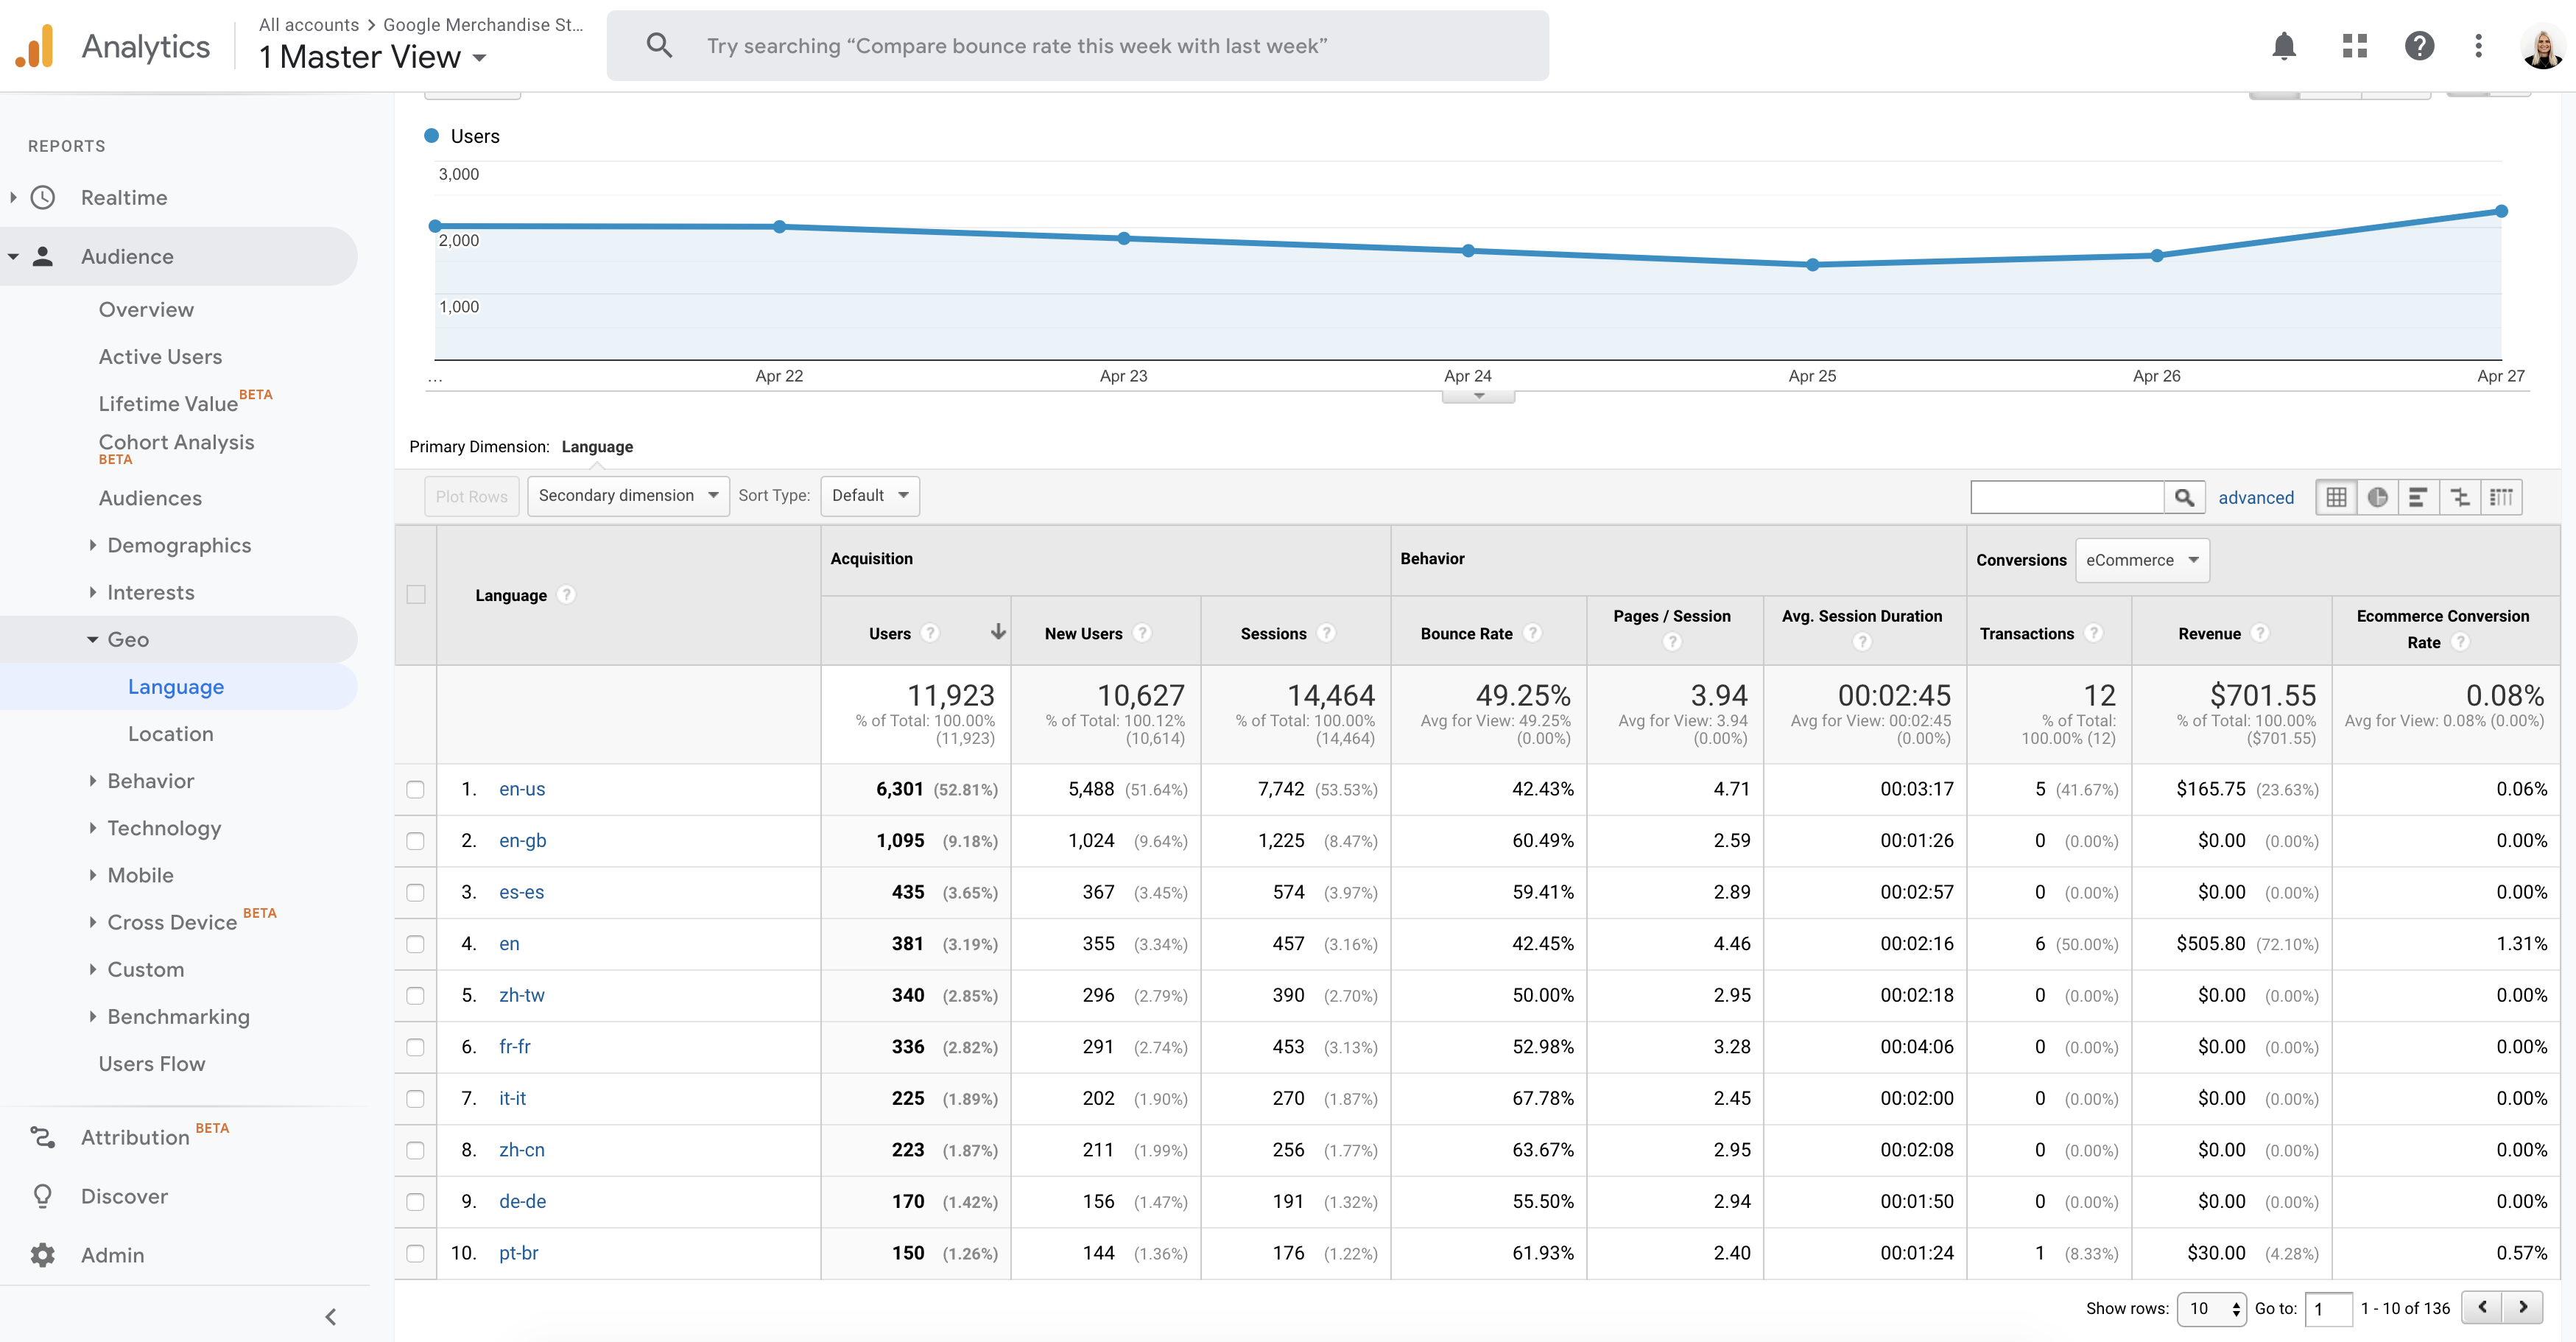Open the three-dot more options menu
The width and height of the screenshot is (2576, 1342).
tap(2478, 45)
